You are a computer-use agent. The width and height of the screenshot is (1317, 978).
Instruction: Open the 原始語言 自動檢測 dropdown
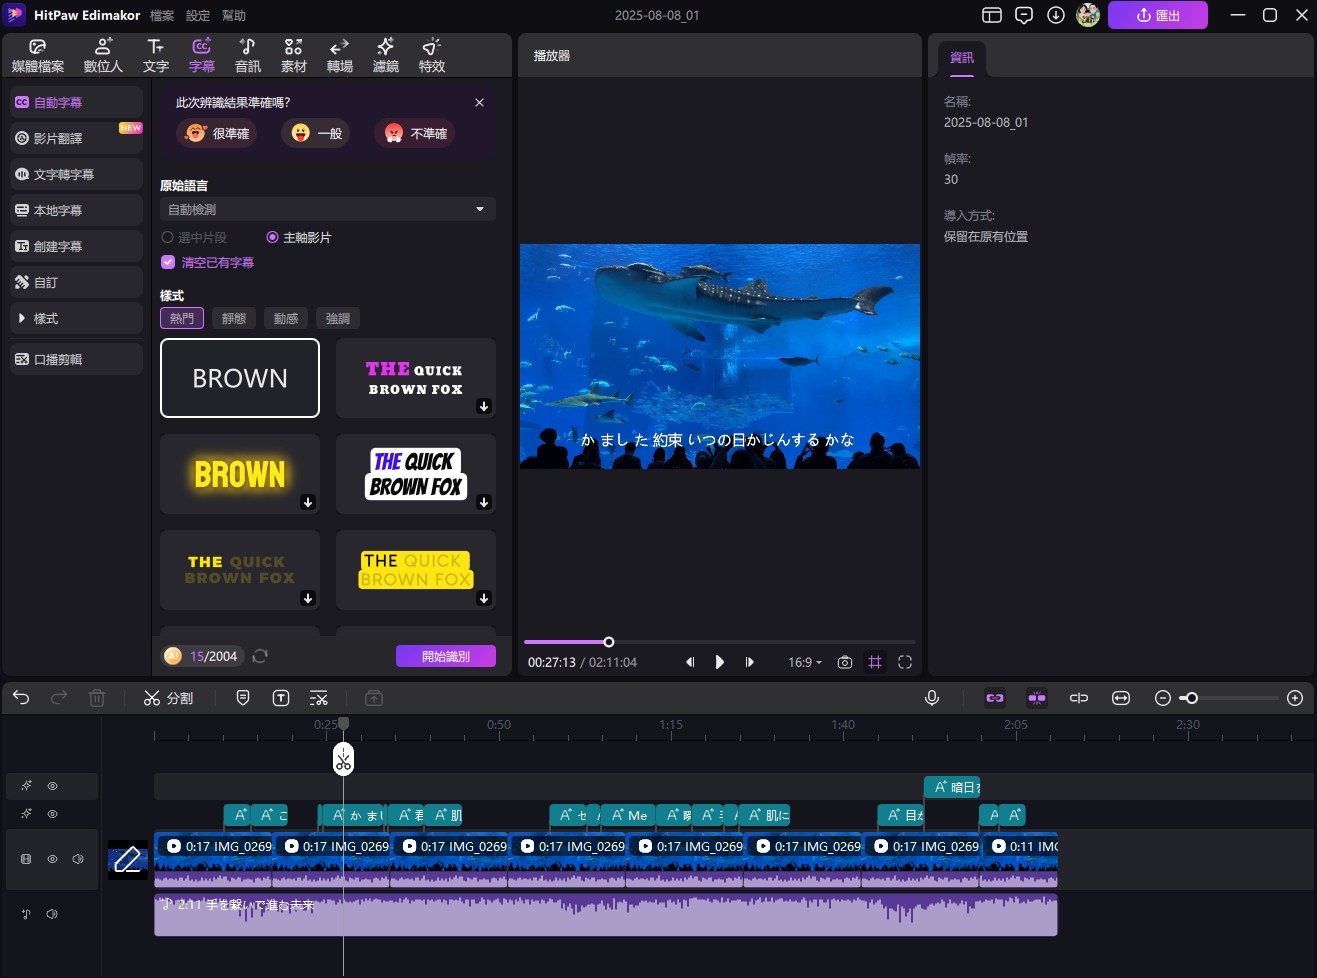point(328,209)
